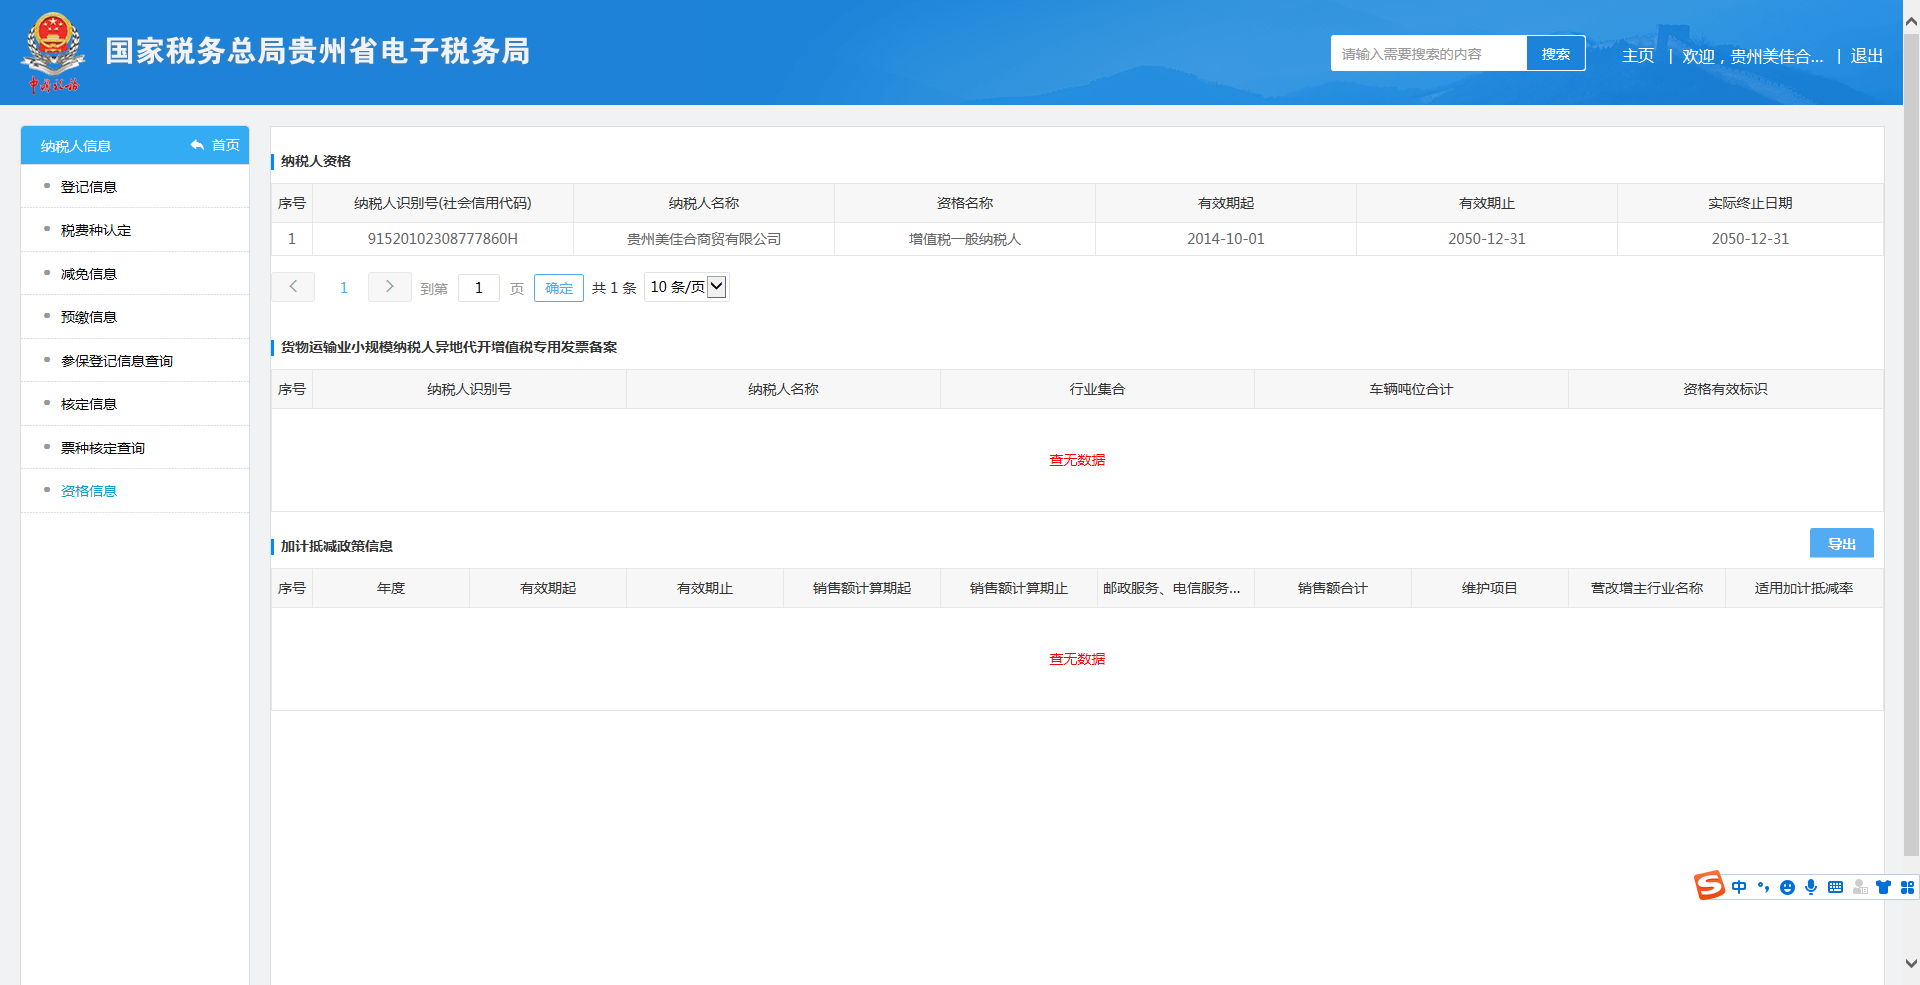Click the header search input field
This screenshot has height=985, width=1920.
coord(1428,54)
